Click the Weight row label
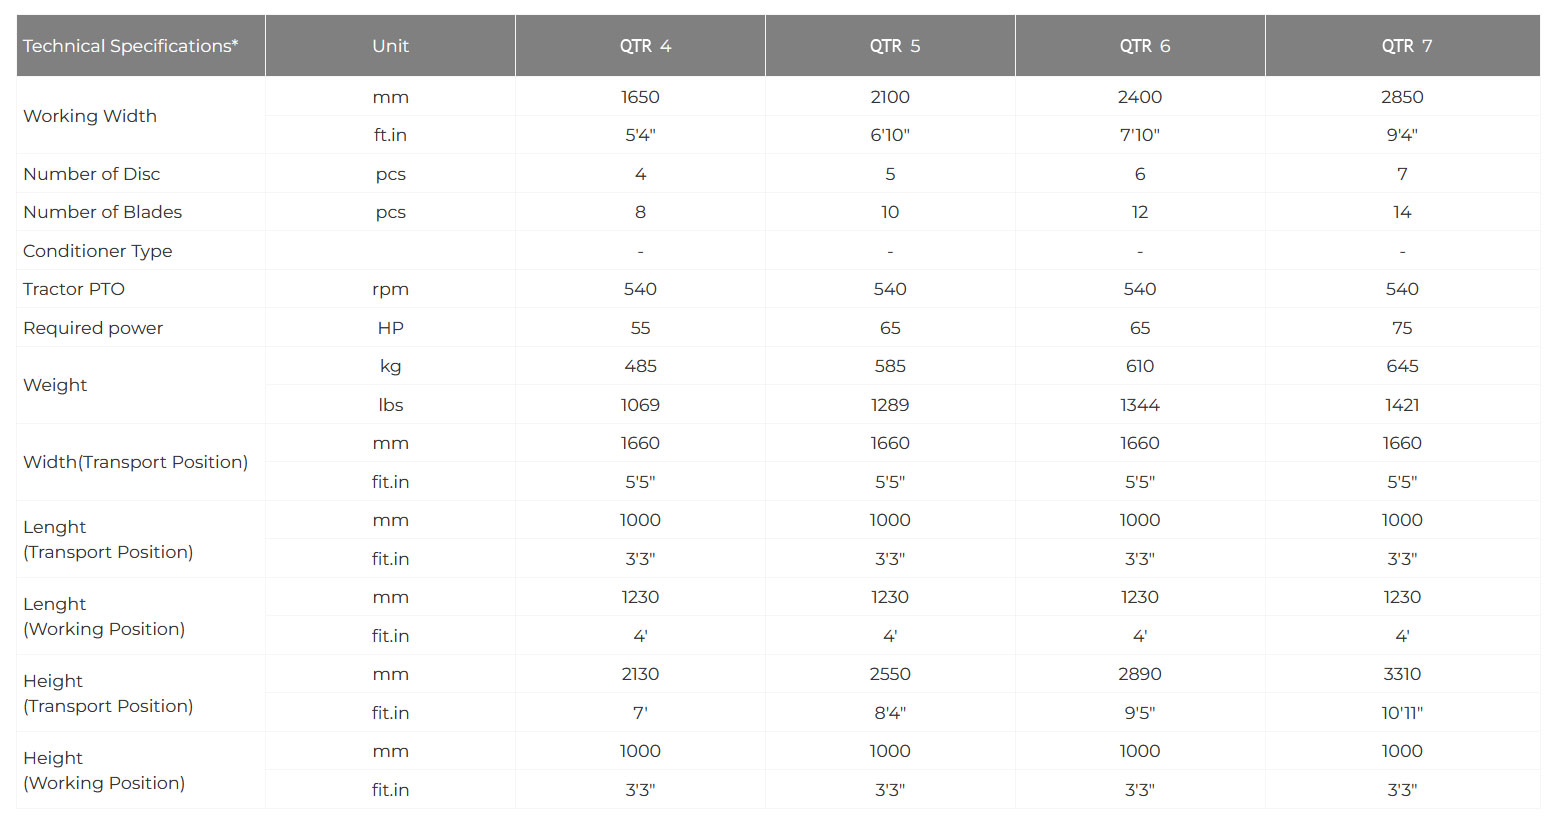Viewport: 1561px width, 826px height. point(55,385)
